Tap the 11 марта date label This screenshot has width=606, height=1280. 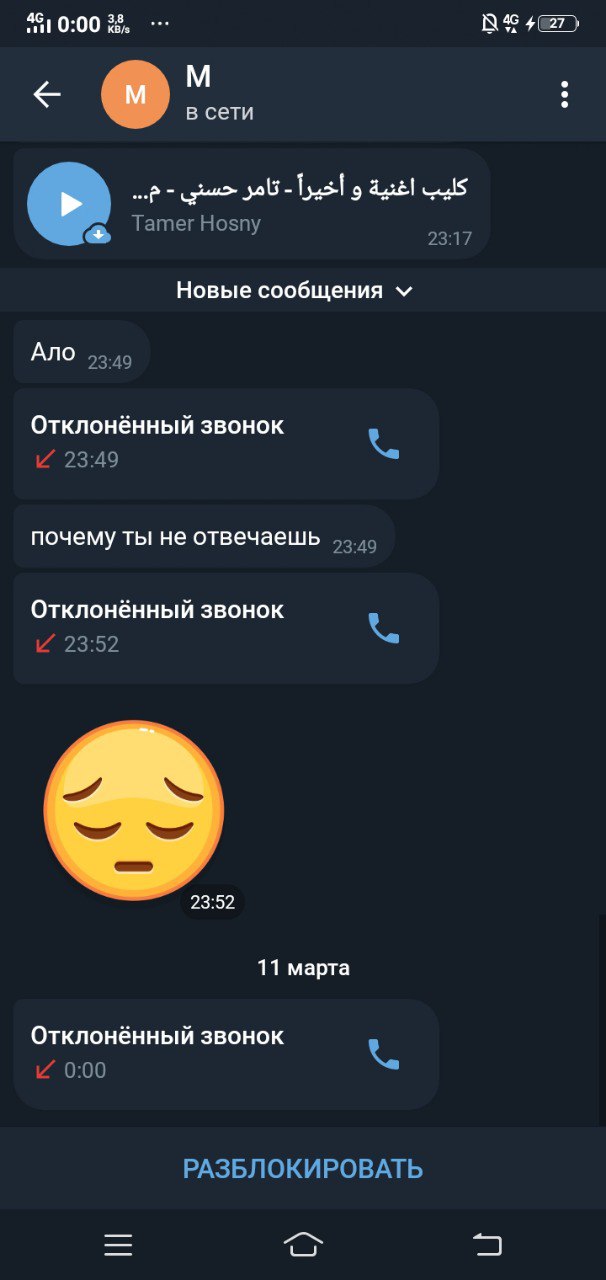303,968
